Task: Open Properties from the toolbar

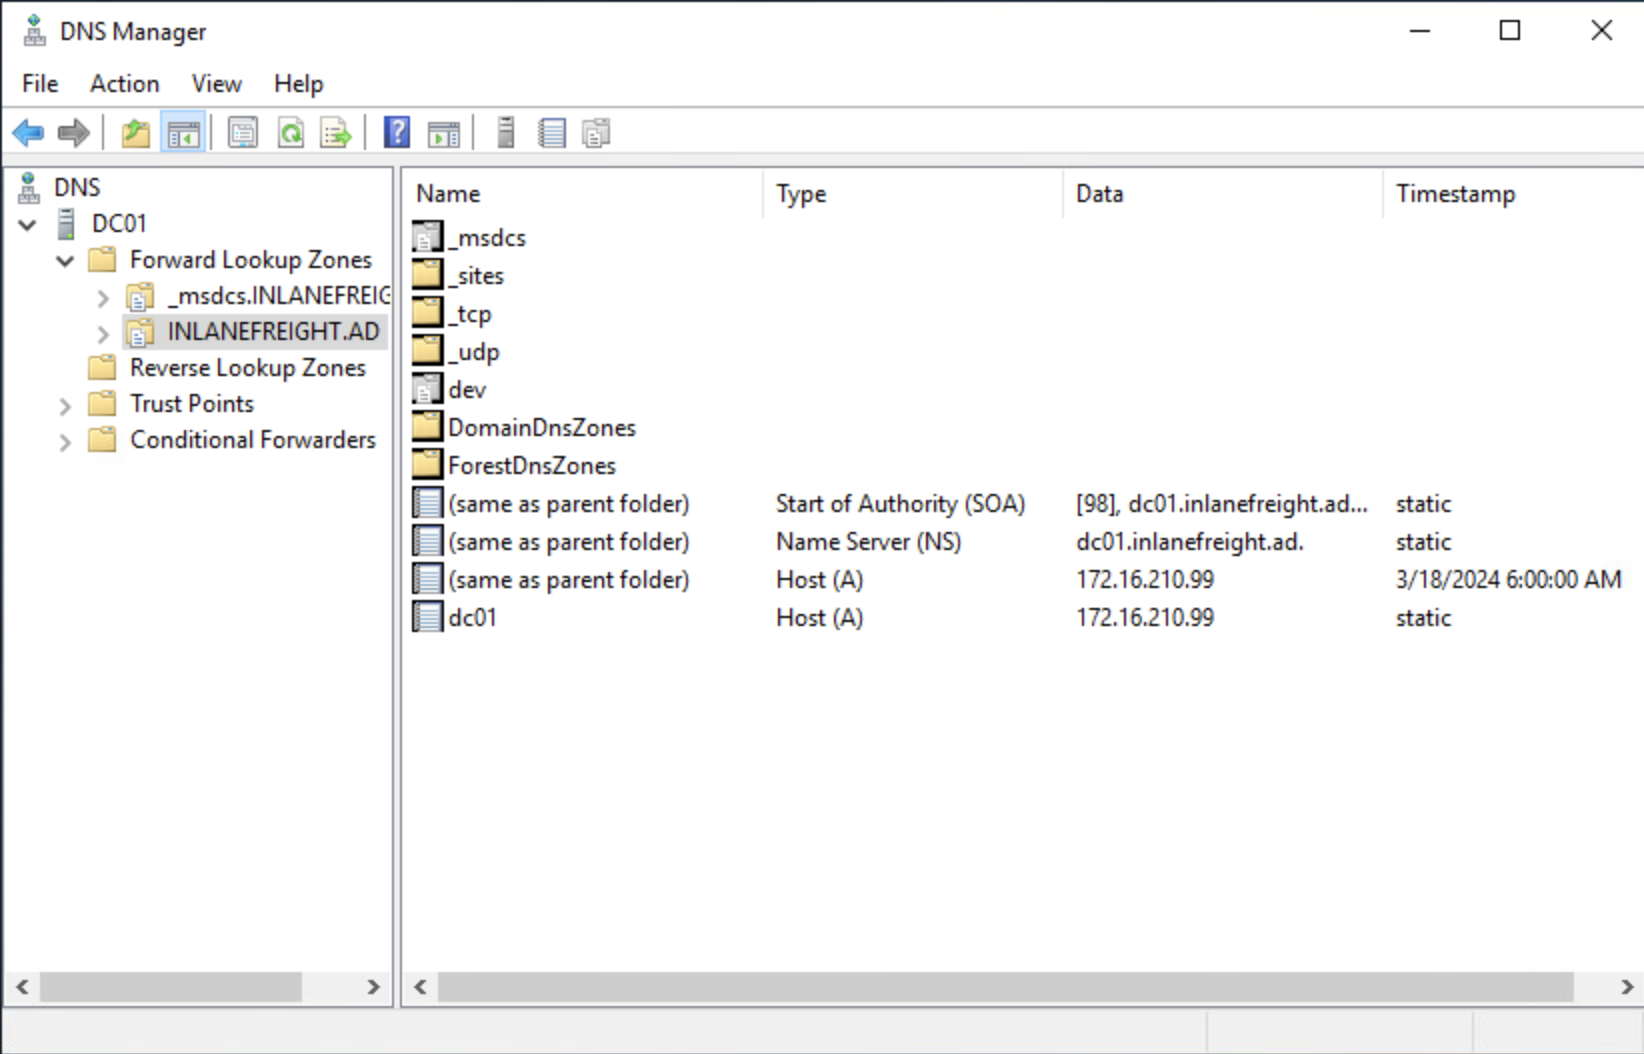Action: pyautogui.click(x=242, y=133)
